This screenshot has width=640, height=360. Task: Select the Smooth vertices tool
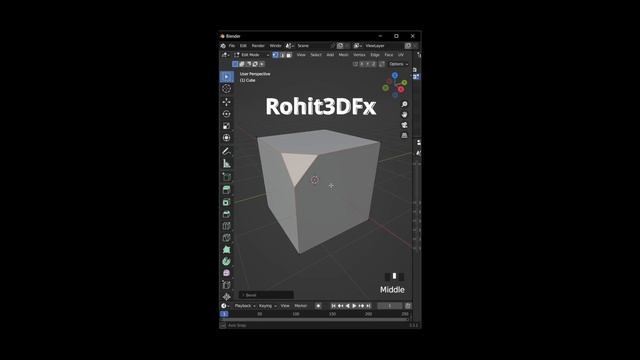[x=227, y=273]
